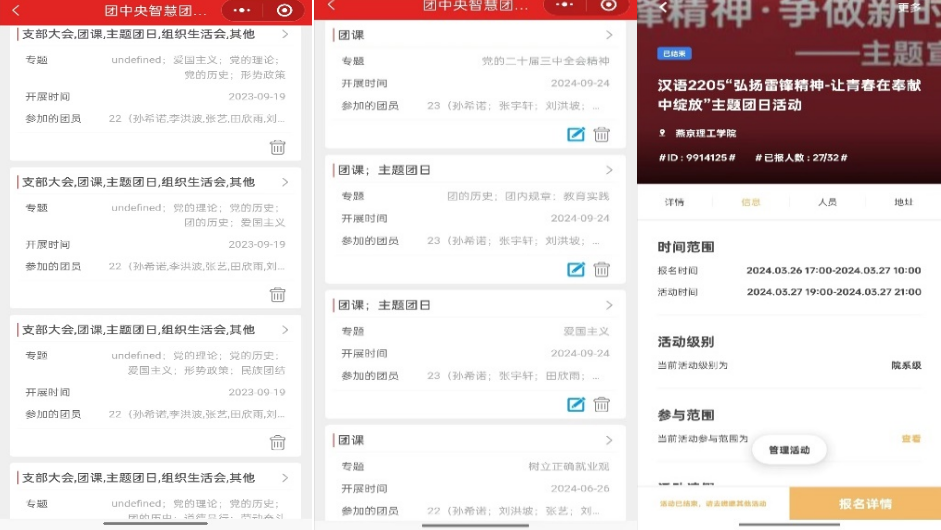Go back using the arrow on the activity banner
941x530 pixels.
point(661,8)
